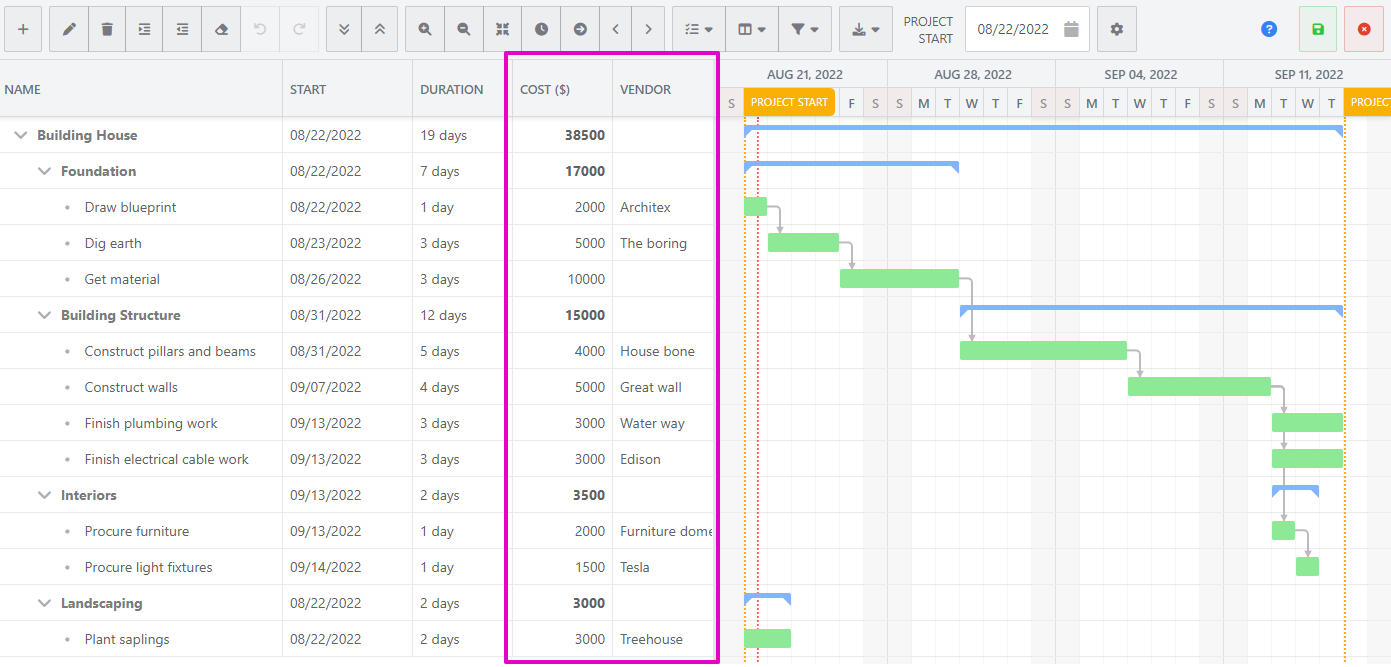The width and height of the screenshot is (1391, 667).
Task: Delete a task with the trash icon
Action: tap(106, 28)
